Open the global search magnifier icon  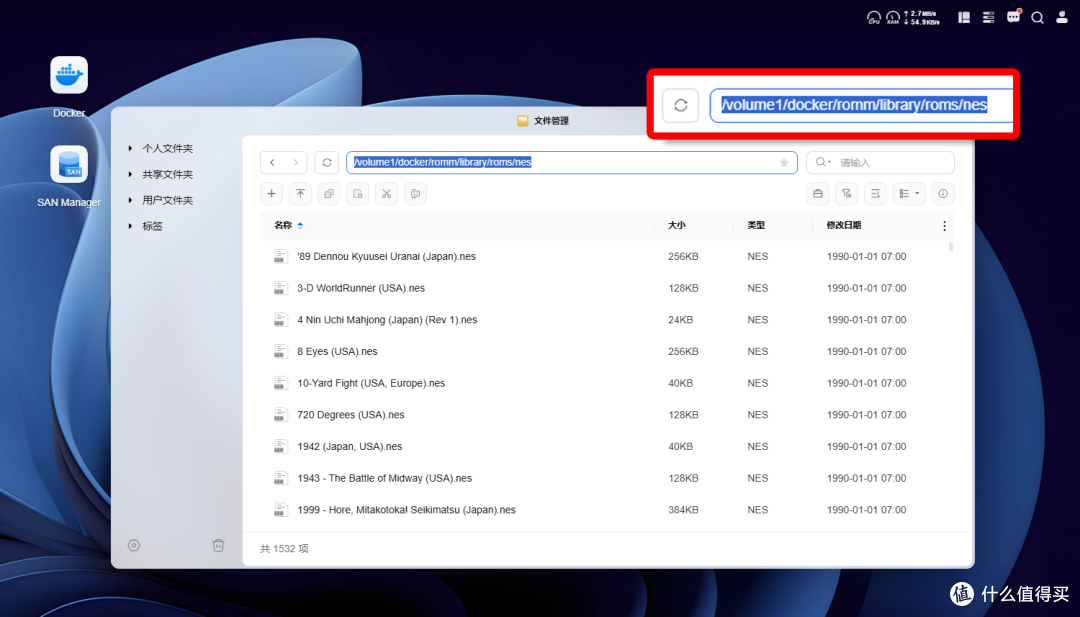tap(1037, 18)
